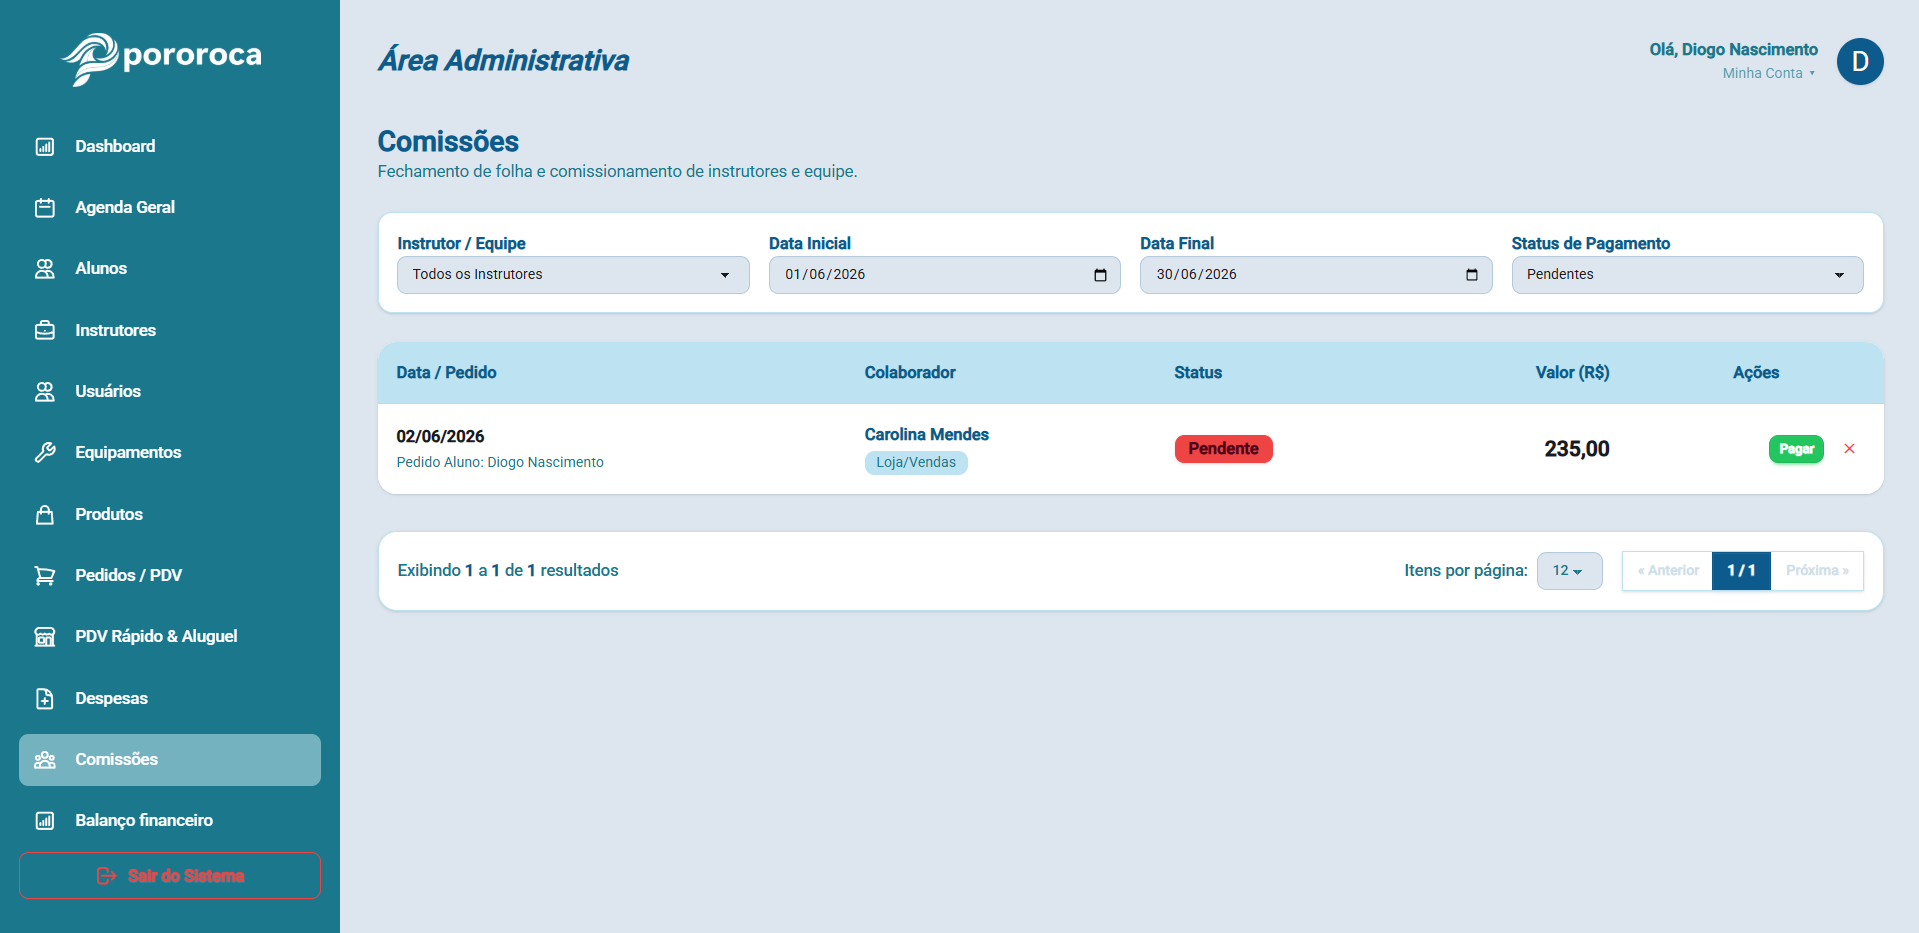This screenshot has height=933, width=1919.
Task: Click the Data Final date field
Action: (x=1316, y=275)
